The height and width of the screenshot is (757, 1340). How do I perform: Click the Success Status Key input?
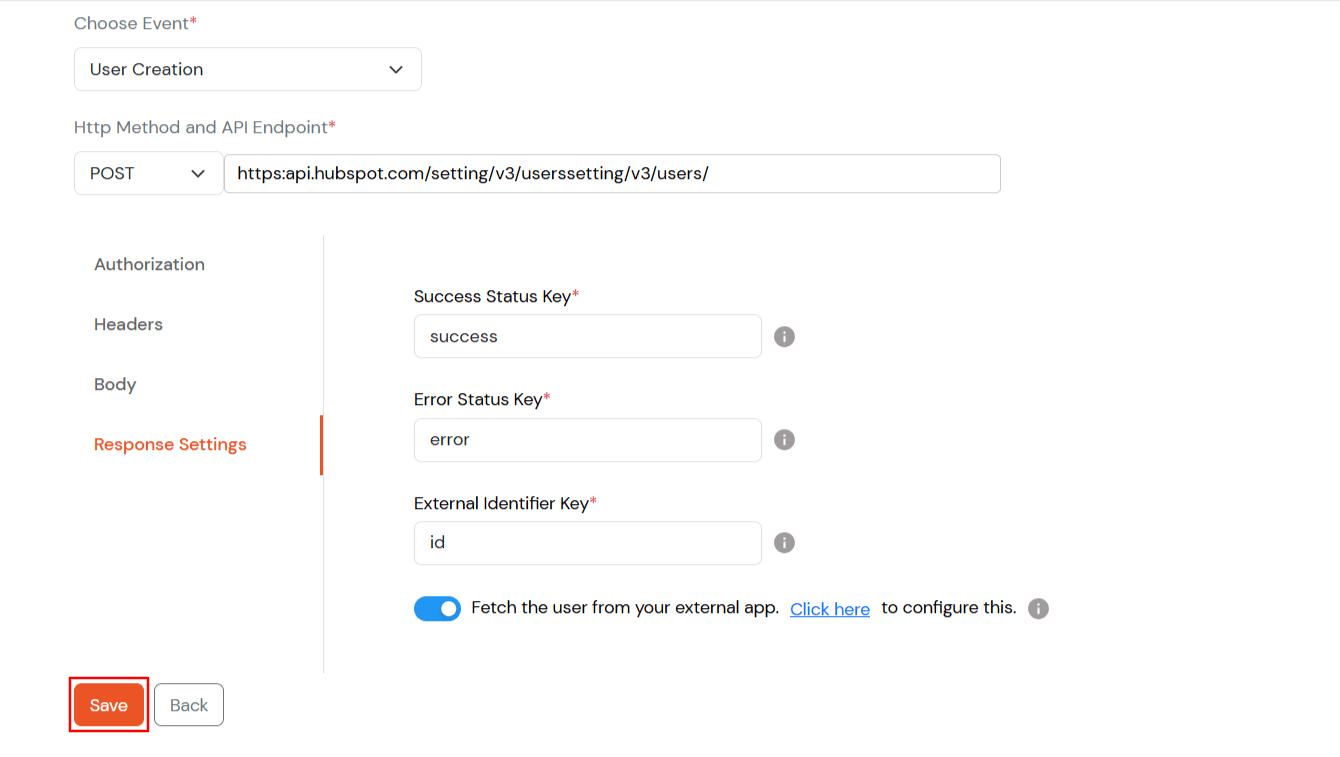coord(588,336)
